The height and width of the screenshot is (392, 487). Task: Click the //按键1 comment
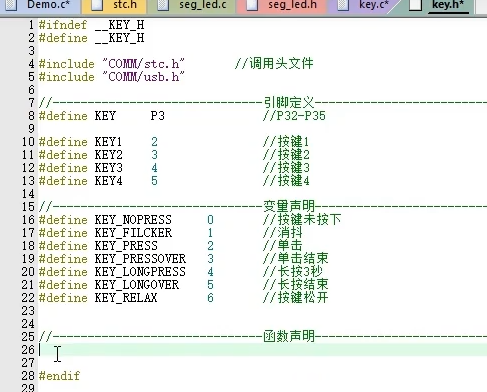(286, 142)
